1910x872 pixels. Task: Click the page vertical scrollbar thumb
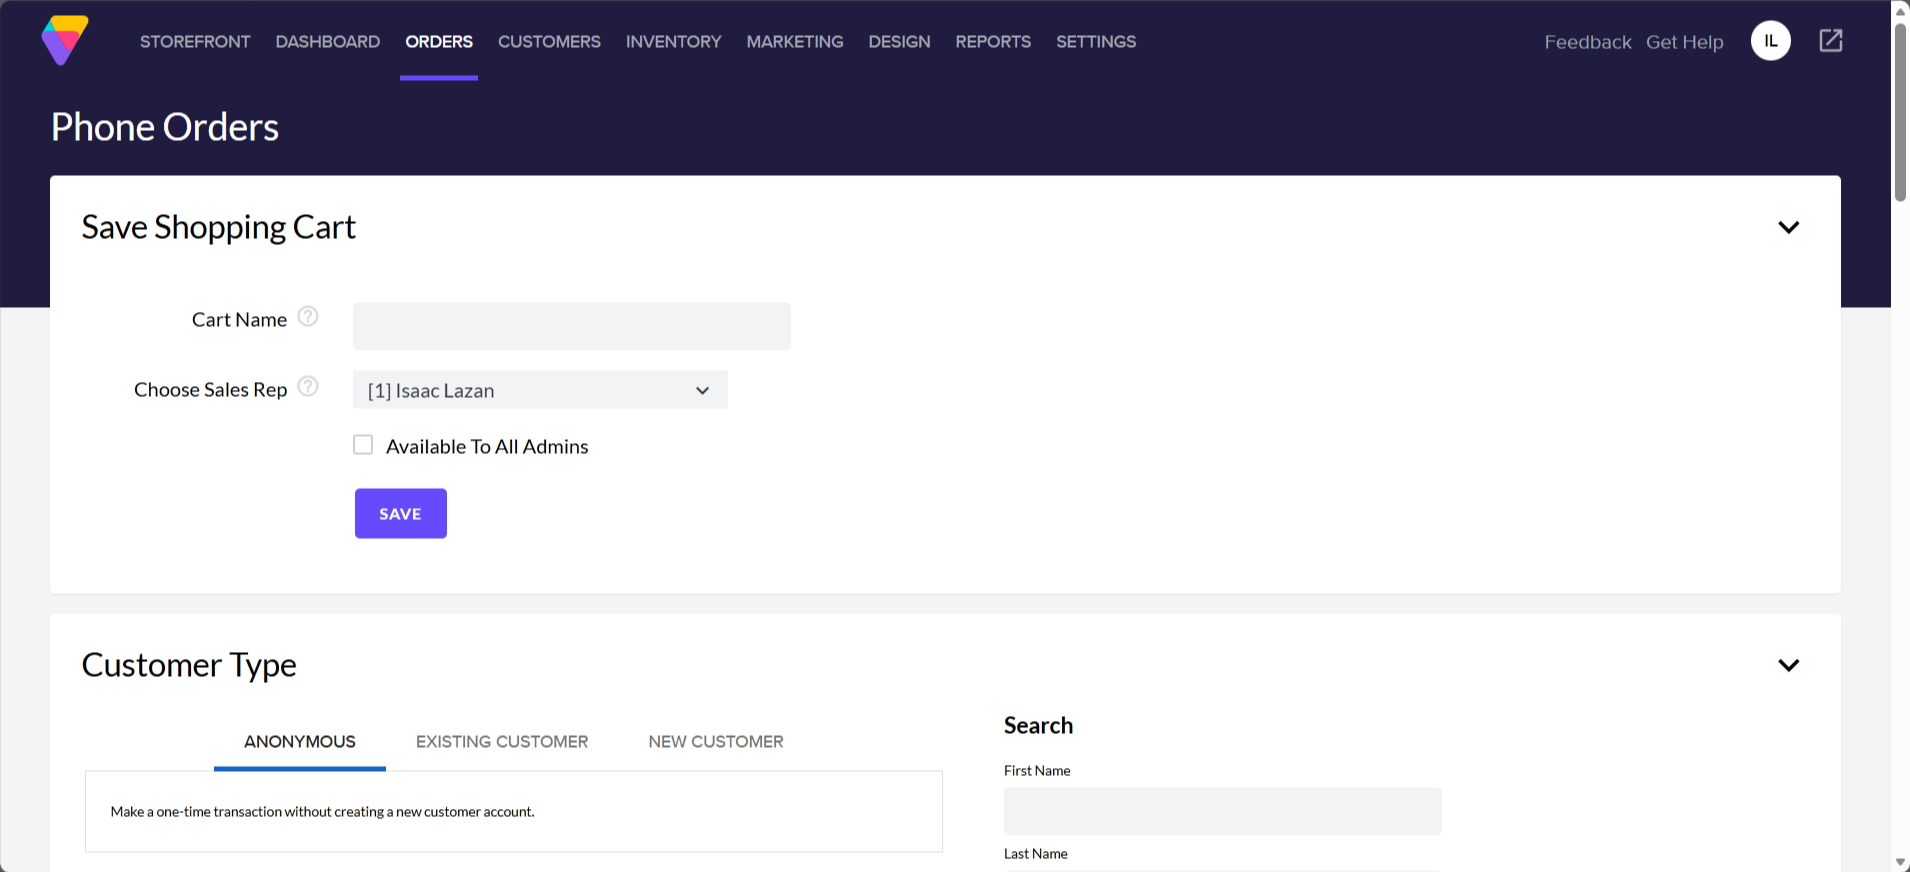[x=1900, y=112]
